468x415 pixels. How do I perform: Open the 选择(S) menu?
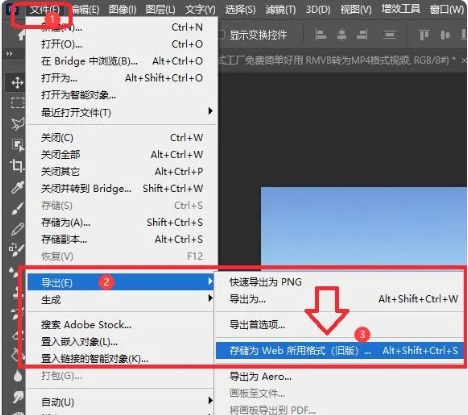click(x=240, y=9)
